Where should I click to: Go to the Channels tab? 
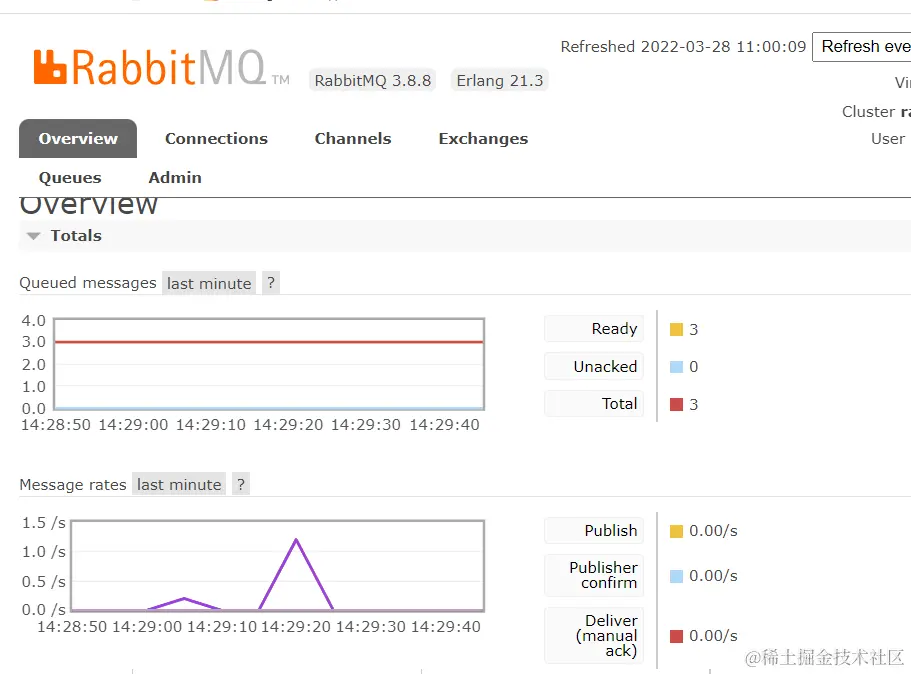(353, 138)
